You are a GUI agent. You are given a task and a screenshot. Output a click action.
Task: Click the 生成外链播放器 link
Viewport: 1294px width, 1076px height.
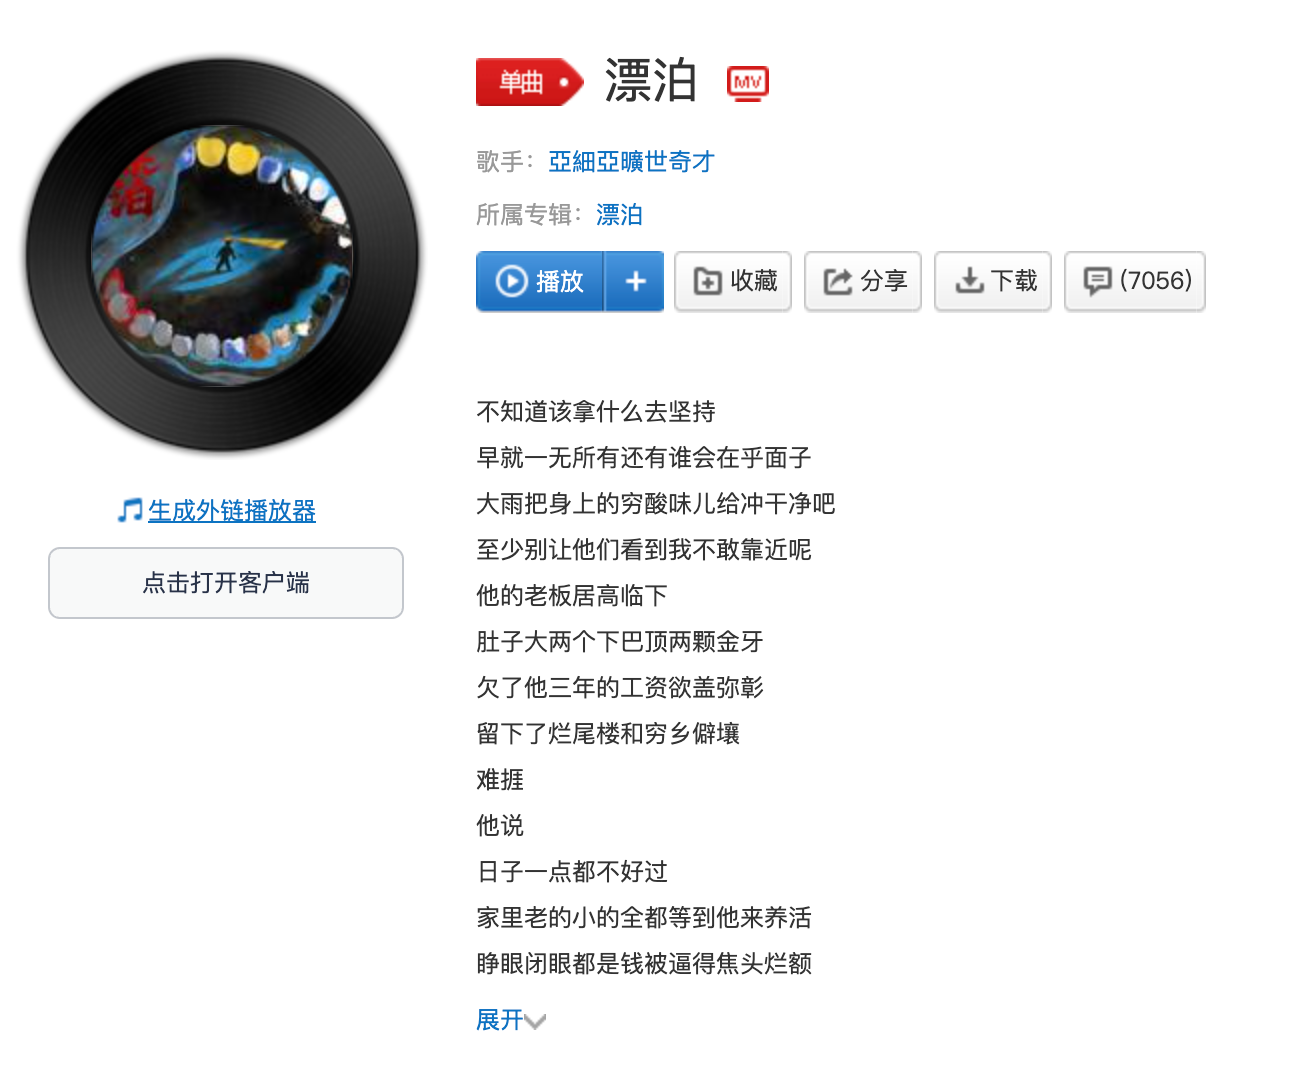click(x=232, y=510)
